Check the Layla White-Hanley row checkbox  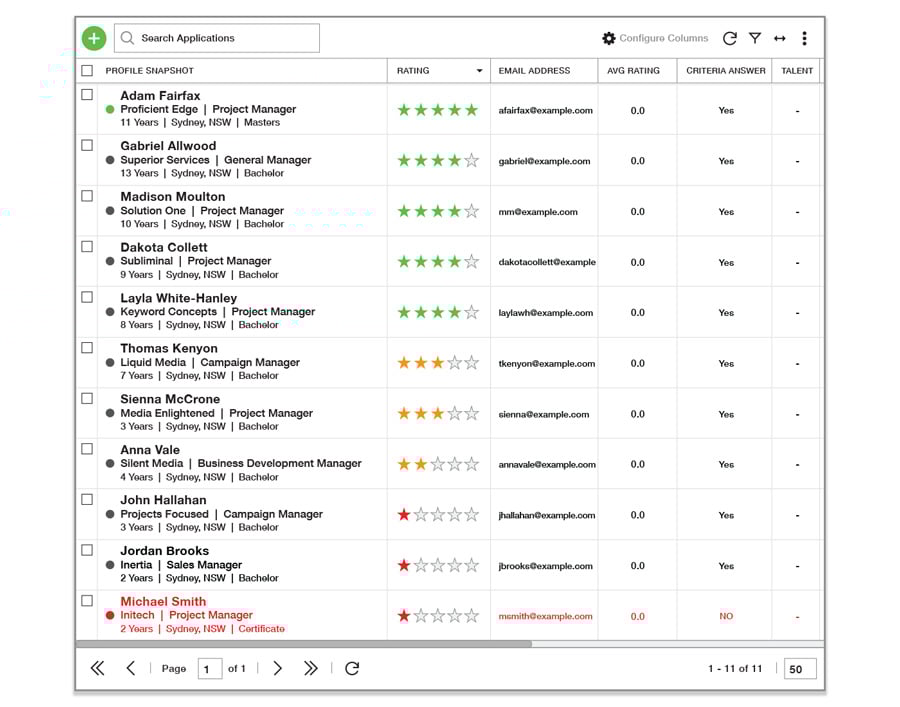87,297
